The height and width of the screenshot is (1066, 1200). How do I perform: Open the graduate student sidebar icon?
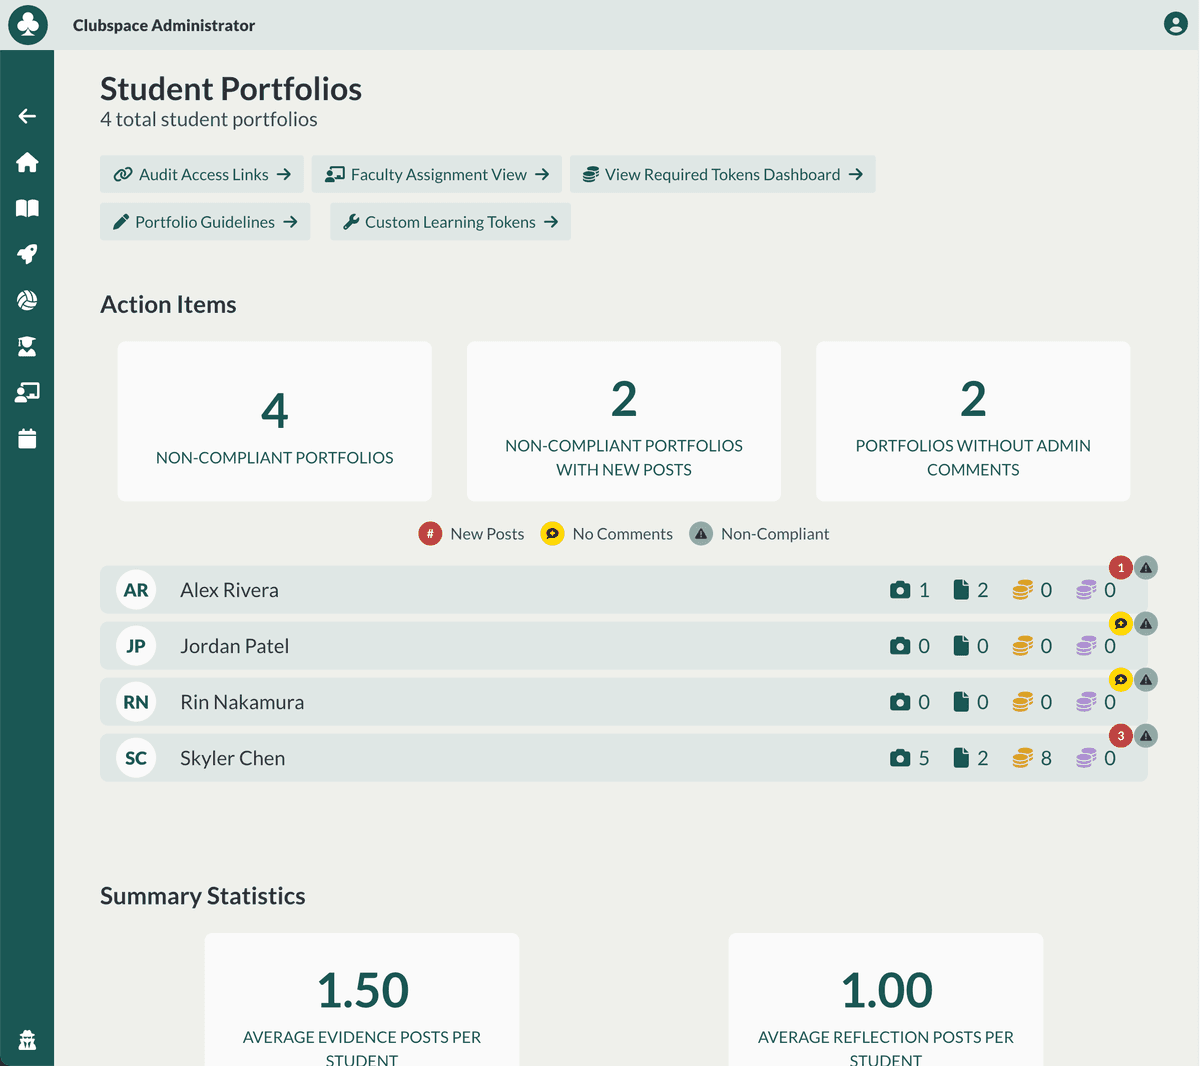27,346
